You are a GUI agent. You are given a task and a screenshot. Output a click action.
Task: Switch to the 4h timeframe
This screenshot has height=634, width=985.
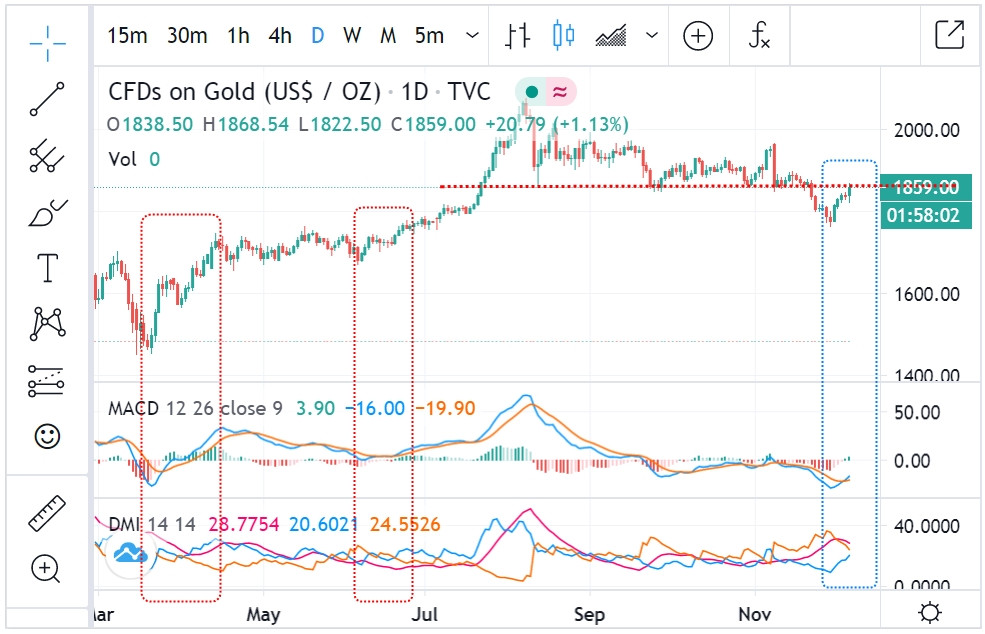[280, 36]
